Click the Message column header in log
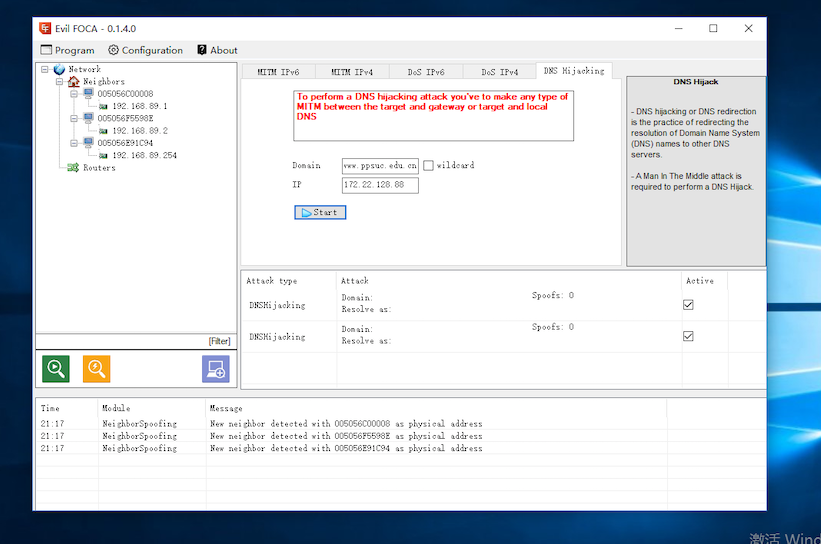Viewport: 821px width, 544px height. pos(436,408)
